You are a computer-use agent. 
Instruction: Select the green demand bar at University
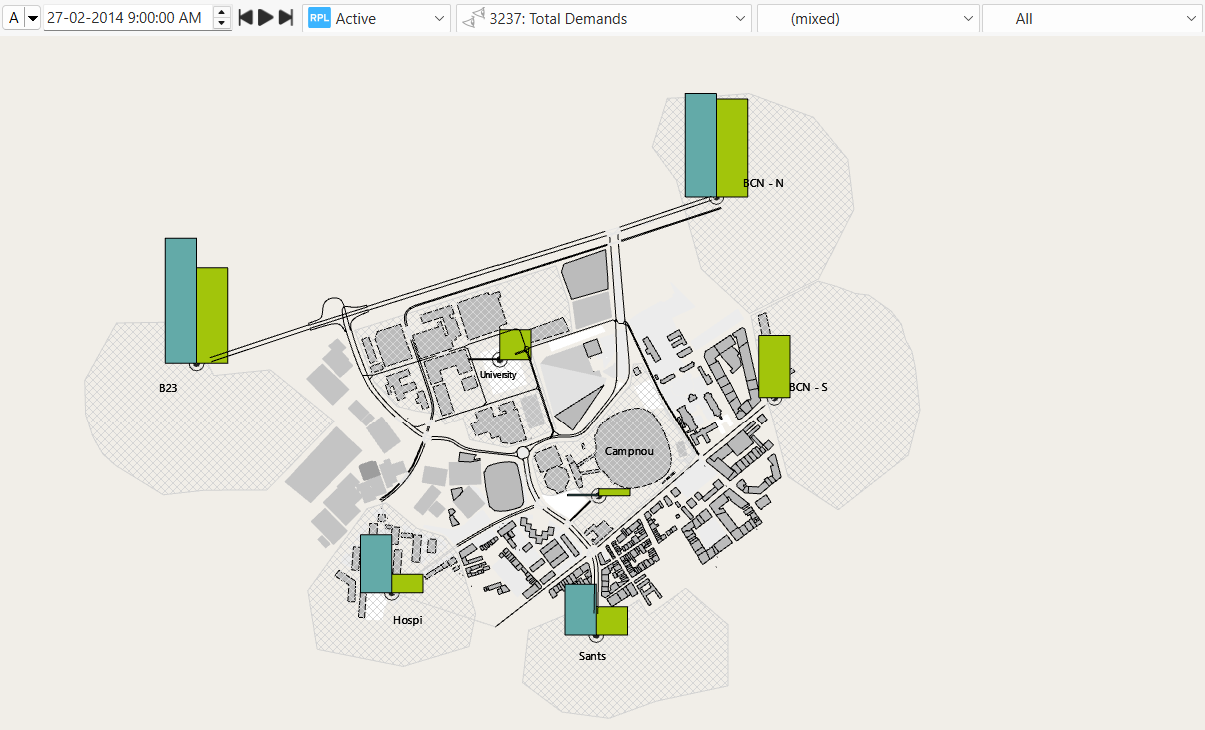[513, 343]
